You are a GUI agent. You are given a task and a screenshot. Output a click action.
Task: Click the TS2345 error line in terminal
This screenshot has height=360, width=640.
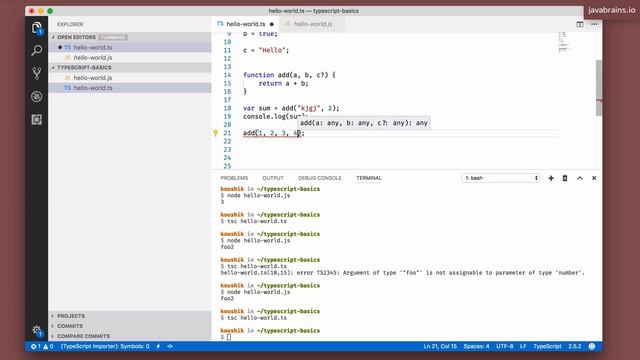click(x=402, y=273)
